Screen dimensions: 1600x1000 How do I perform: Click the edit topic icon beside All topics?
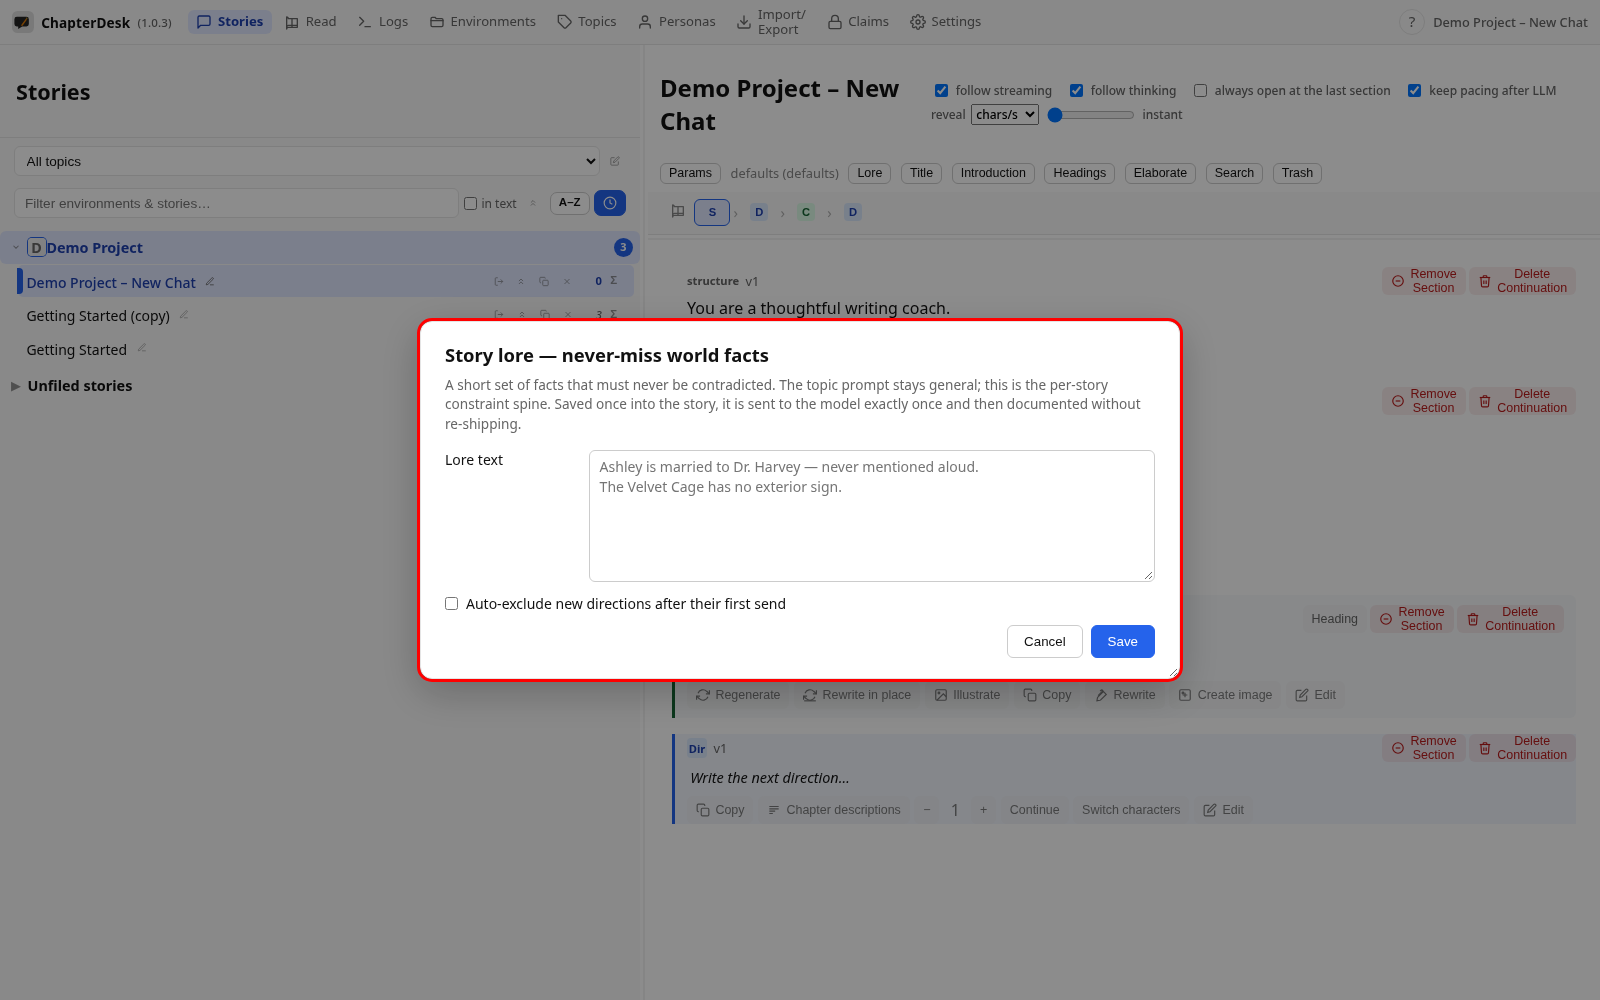pos(615,161)
